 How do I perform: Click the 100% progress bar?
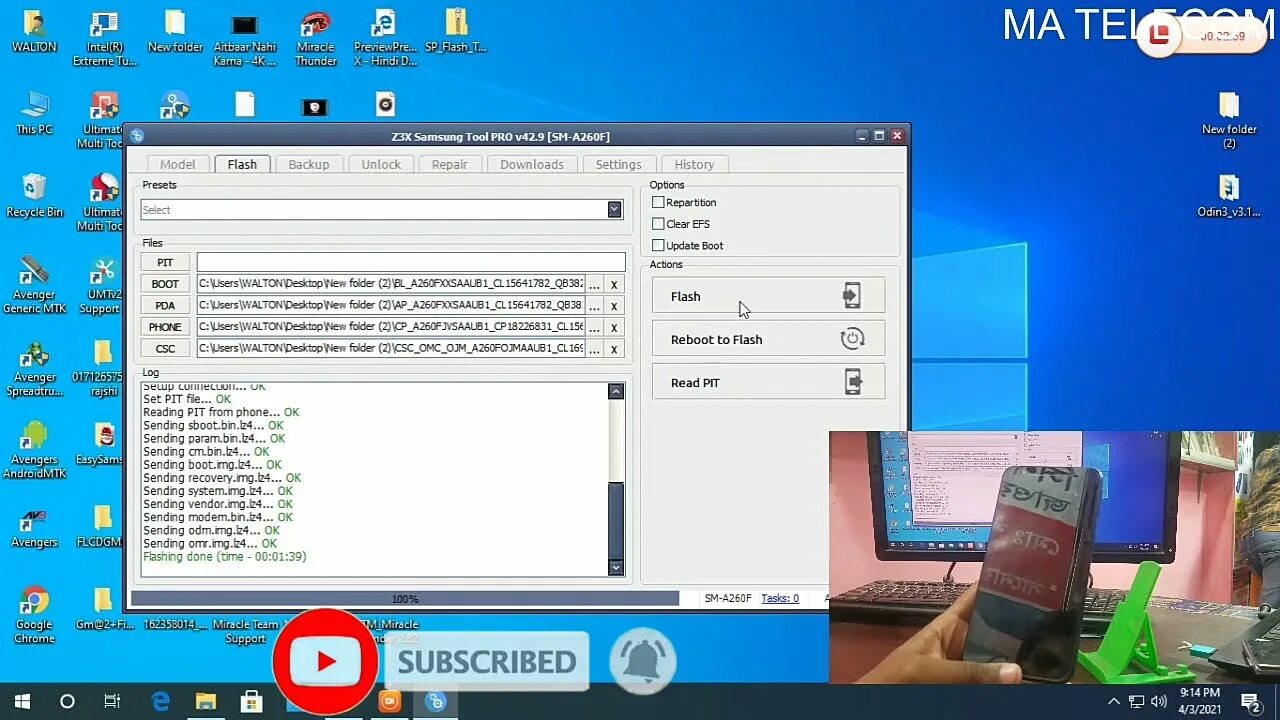click(405, 598)
